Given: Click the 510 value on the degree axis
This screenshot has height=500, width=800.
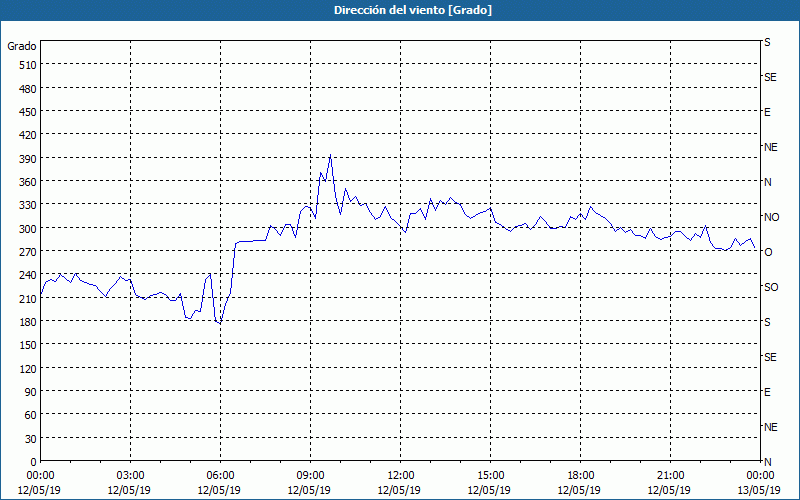Looking at the screenshot, I should tap(28, 65).
